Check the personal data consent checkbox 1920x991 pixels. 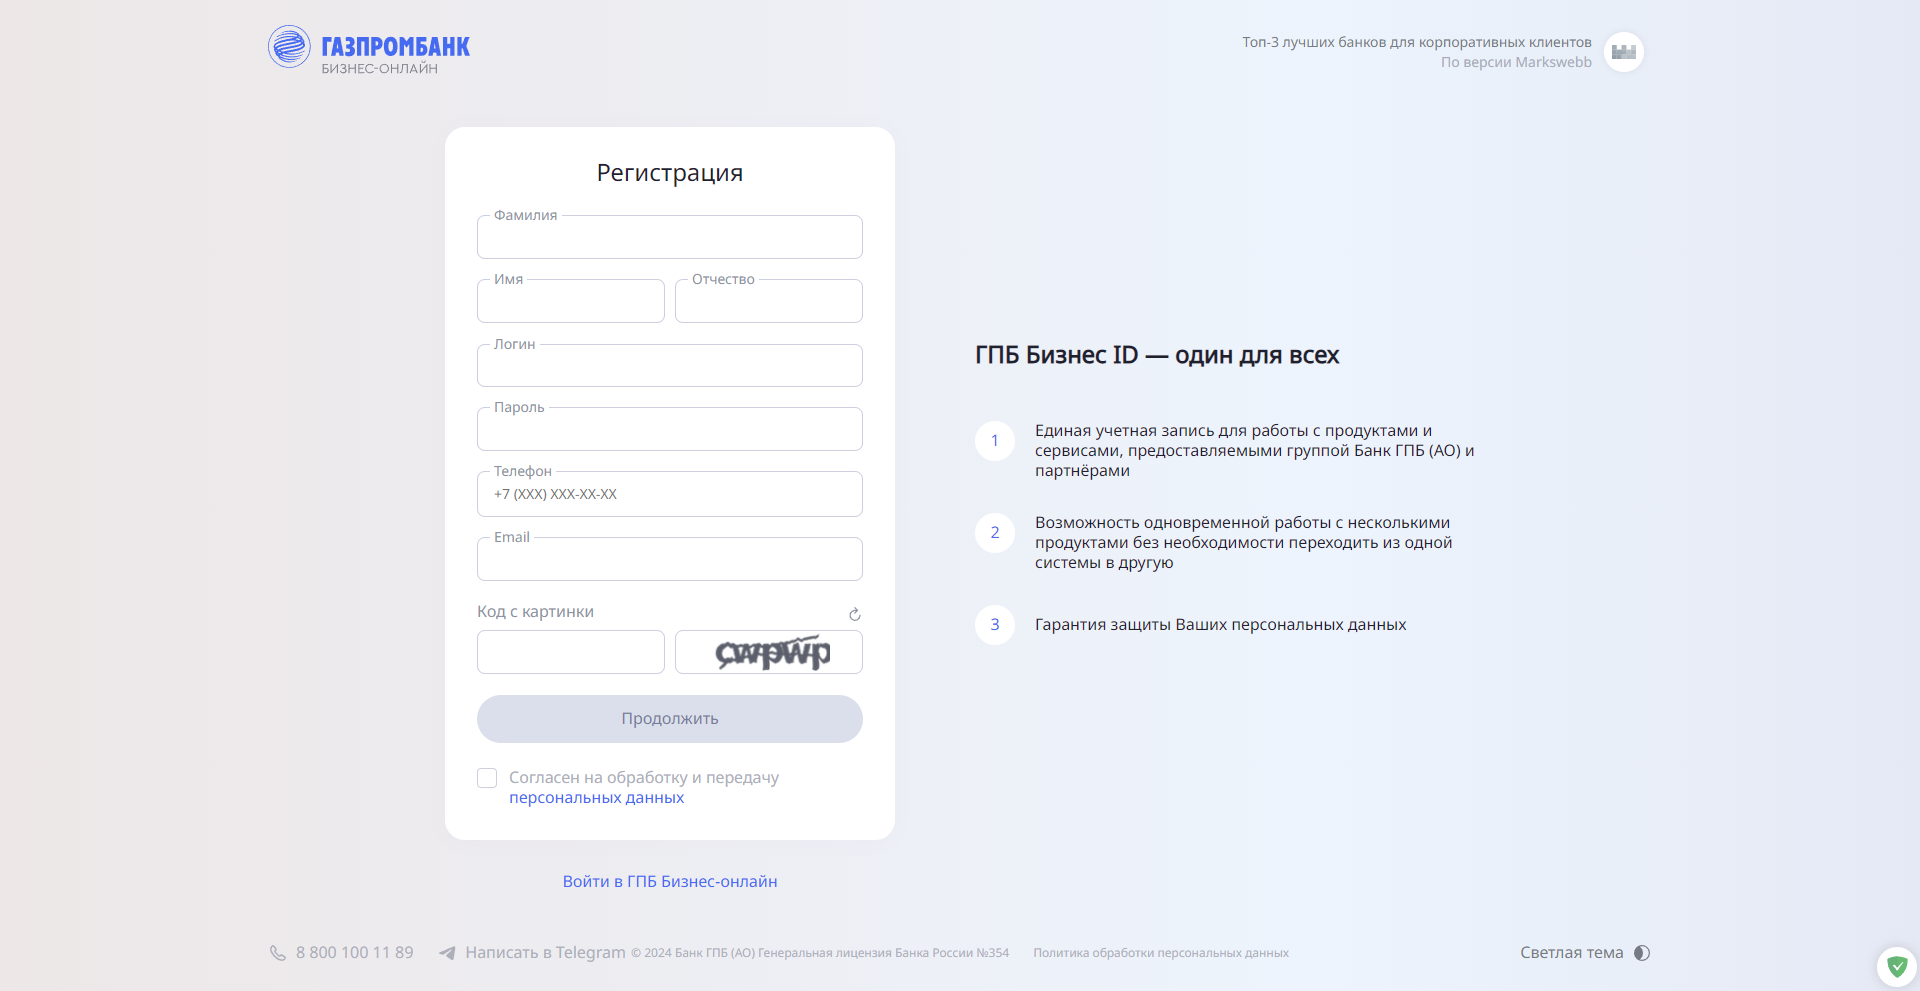pos(487,778)
